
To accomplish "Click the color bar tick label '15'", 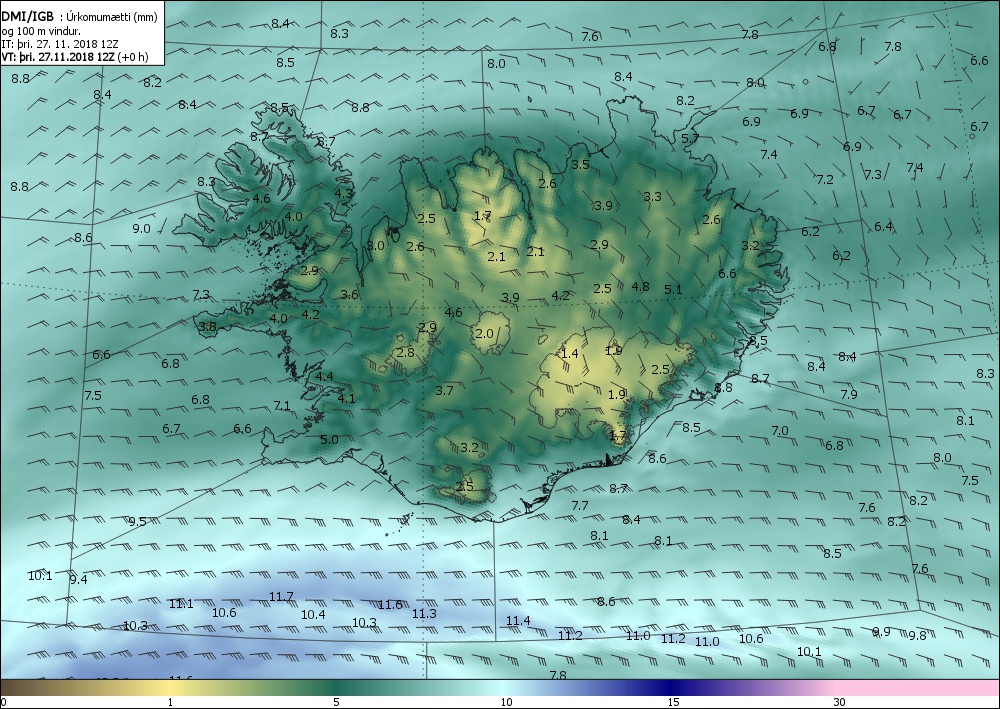I will click(x=673, y=702).
